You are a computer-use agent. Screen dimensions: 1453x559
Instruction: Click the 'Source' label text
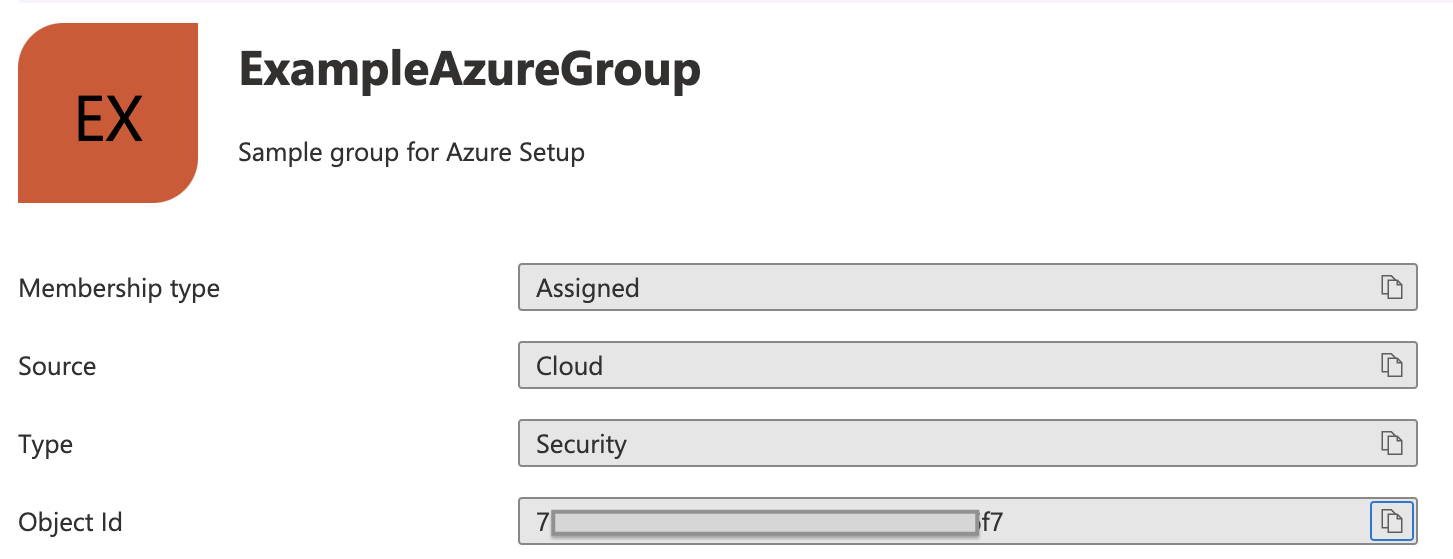click(57, 367)
